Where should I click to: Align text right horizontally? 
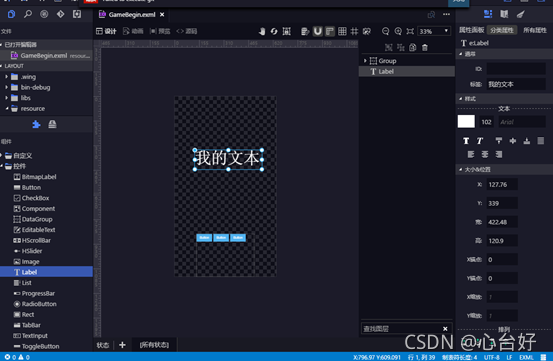[x=499, y=154]
